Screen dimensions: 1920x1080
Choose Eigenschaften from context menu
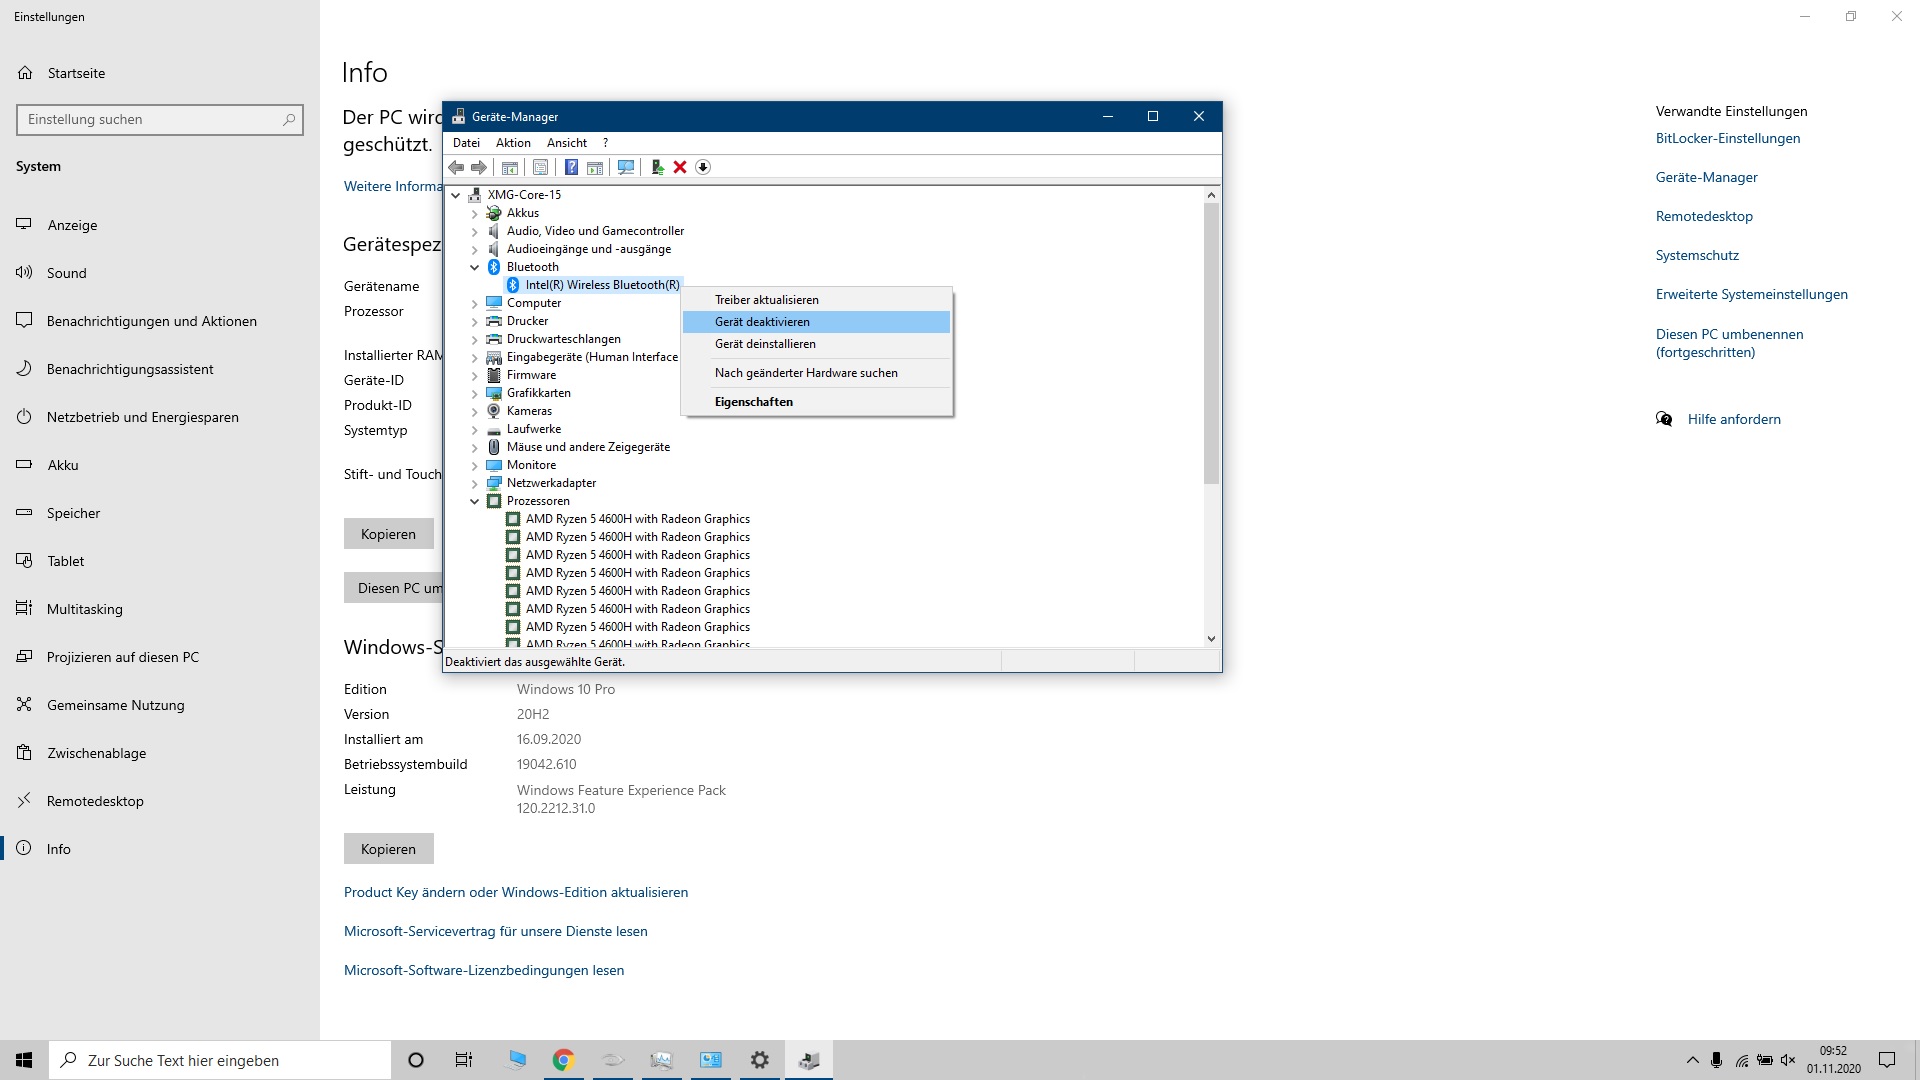point(753,402)
